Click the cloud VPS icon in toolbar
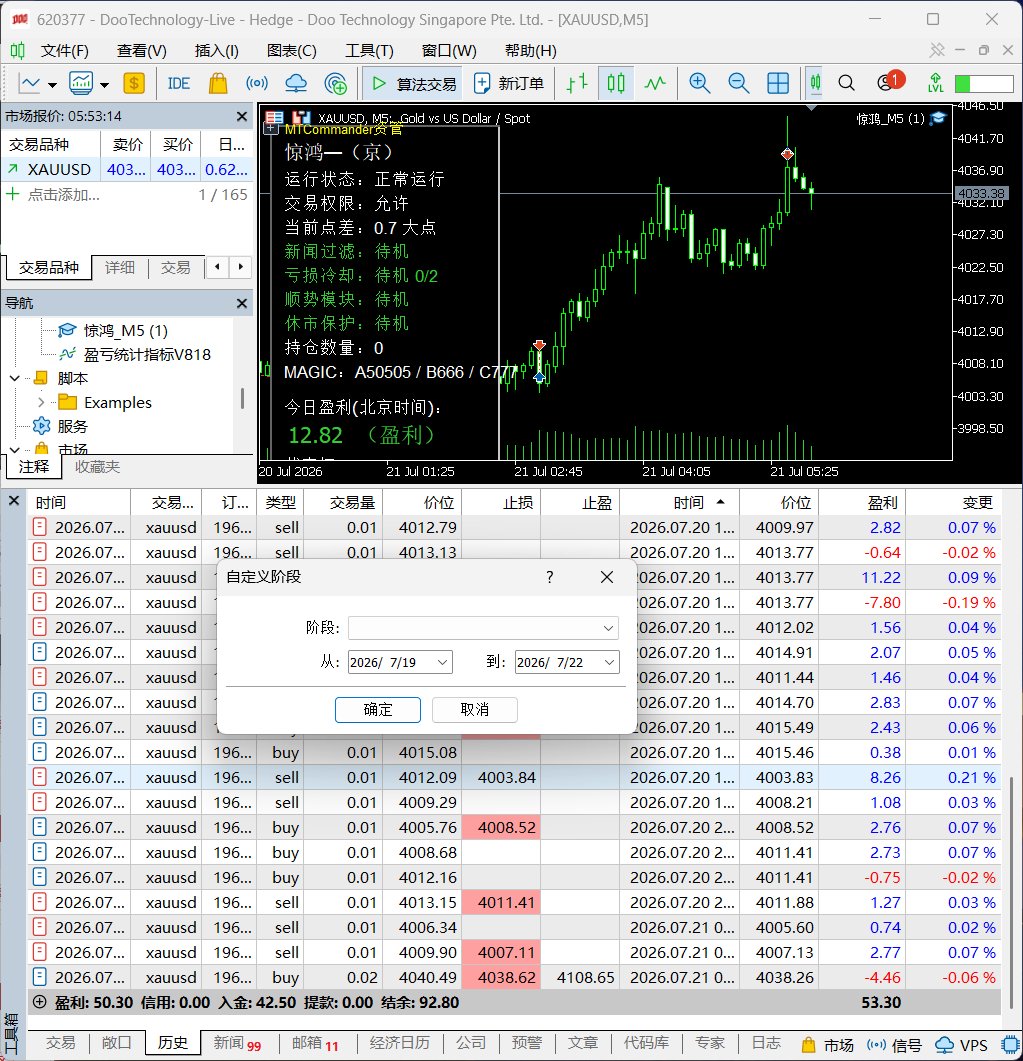 coord(296,83)
